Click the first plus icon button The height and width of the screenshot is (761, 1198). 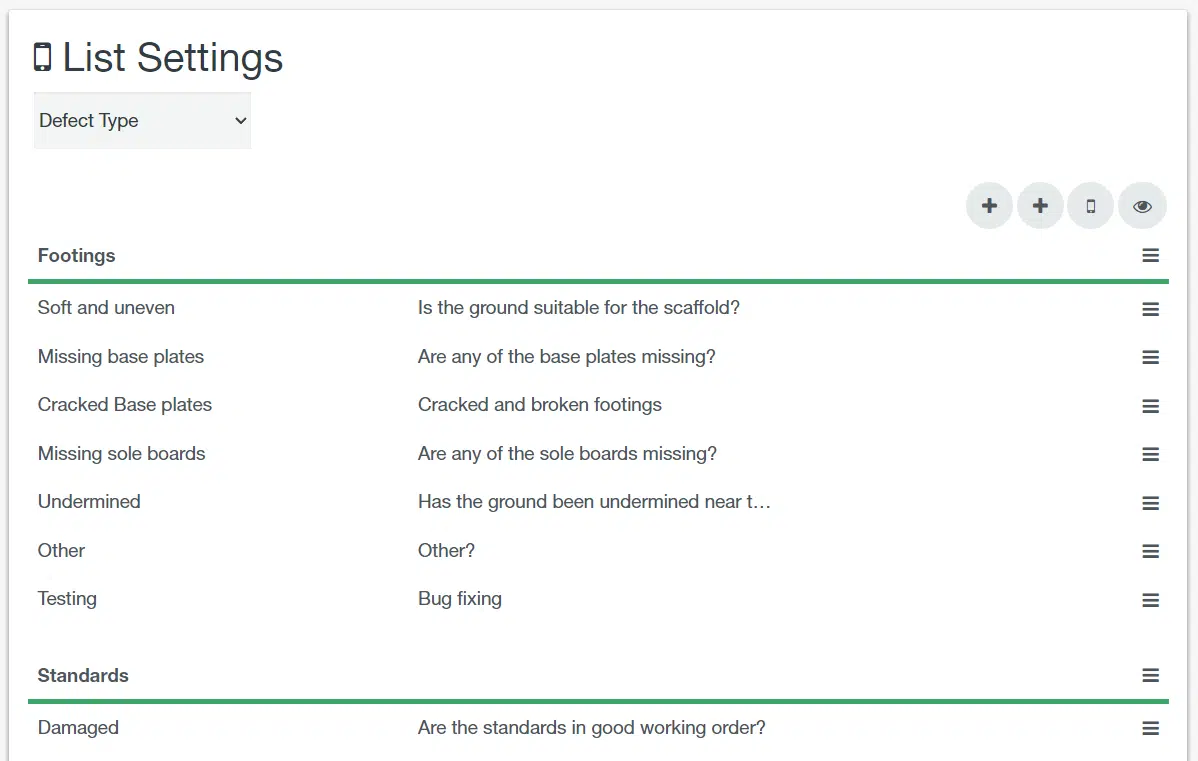click(x=989, y=206)
